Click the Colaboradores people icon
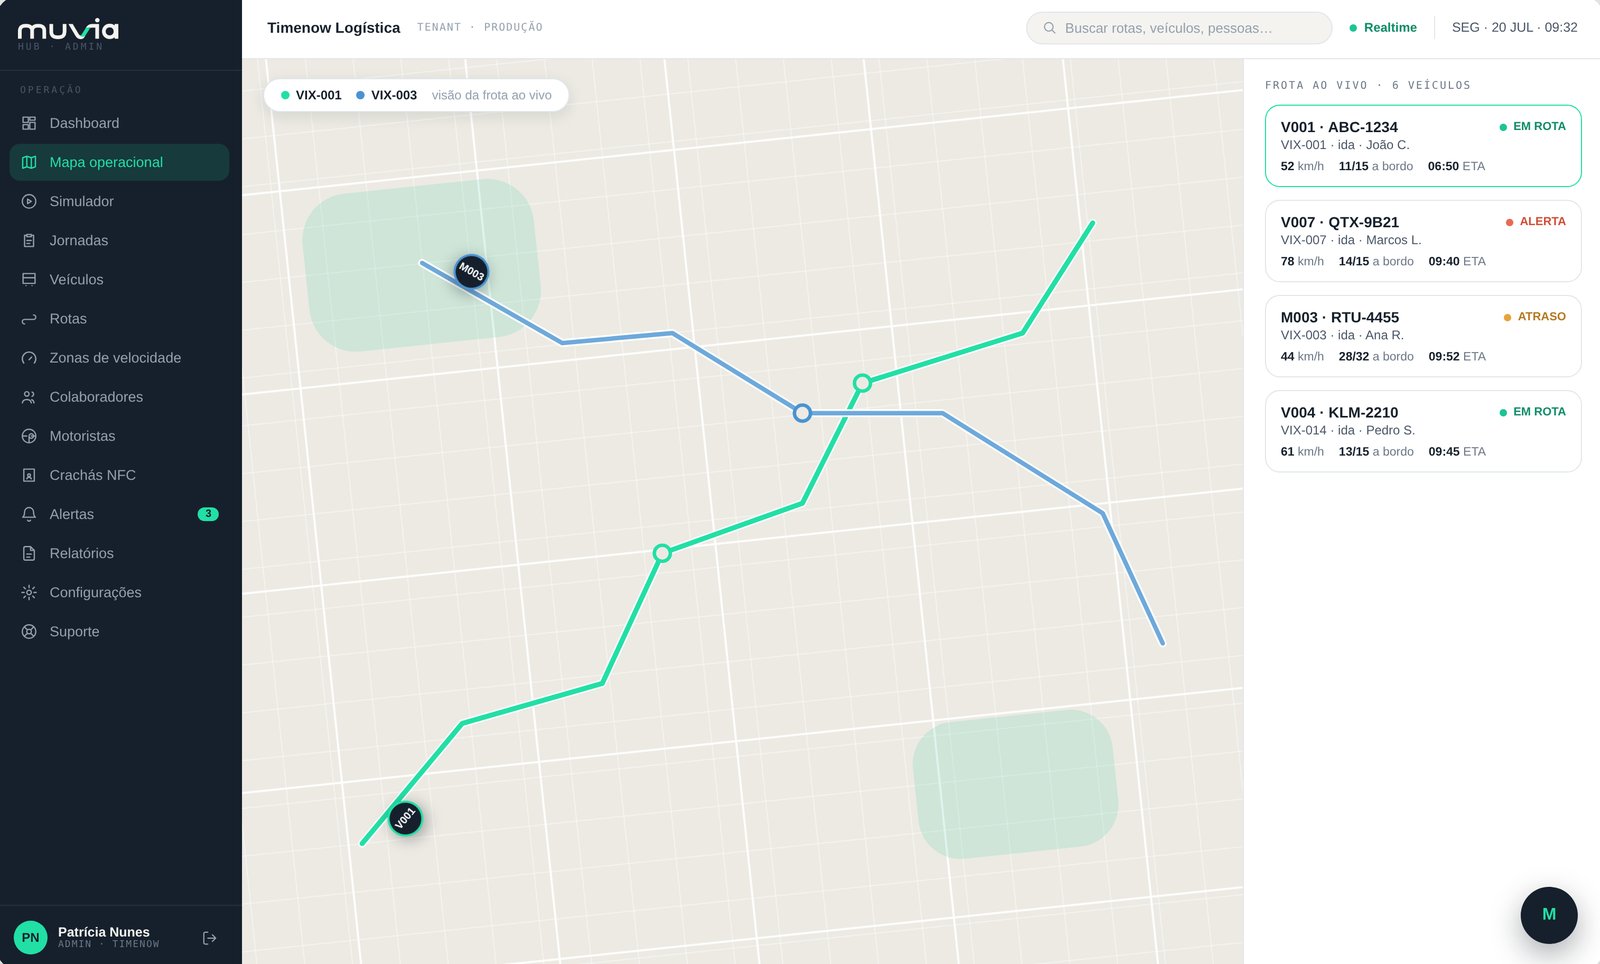This screenshot has width=1600, height=964. coord(29,397)
